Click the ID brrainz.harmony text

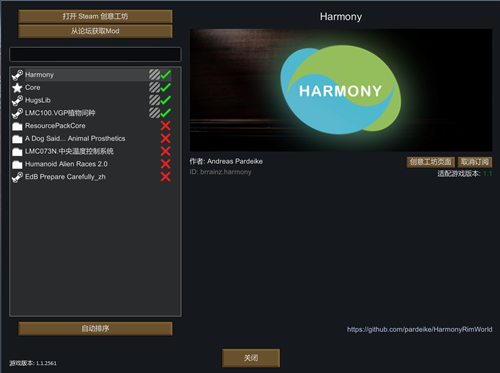point(220,172)
